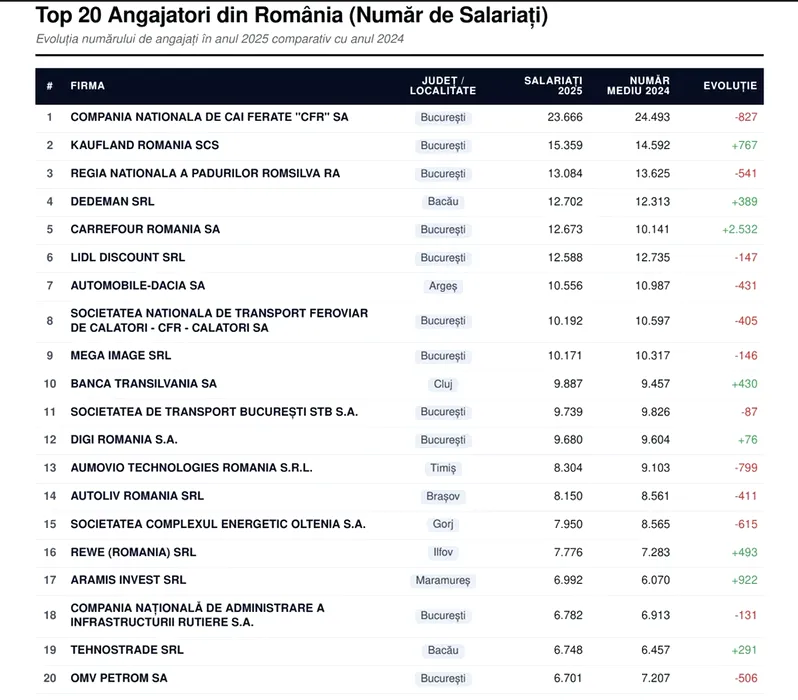The image size is (798, 700).
Task: Click the Gorj county badge
Action: click(443, 524)
